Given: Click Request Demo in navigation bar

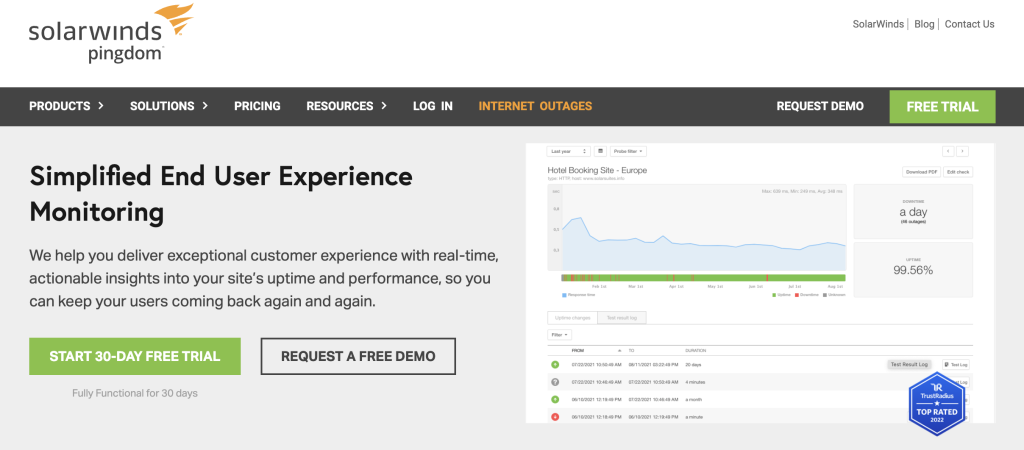Looking at the screenshot, I should click(820, 106).
